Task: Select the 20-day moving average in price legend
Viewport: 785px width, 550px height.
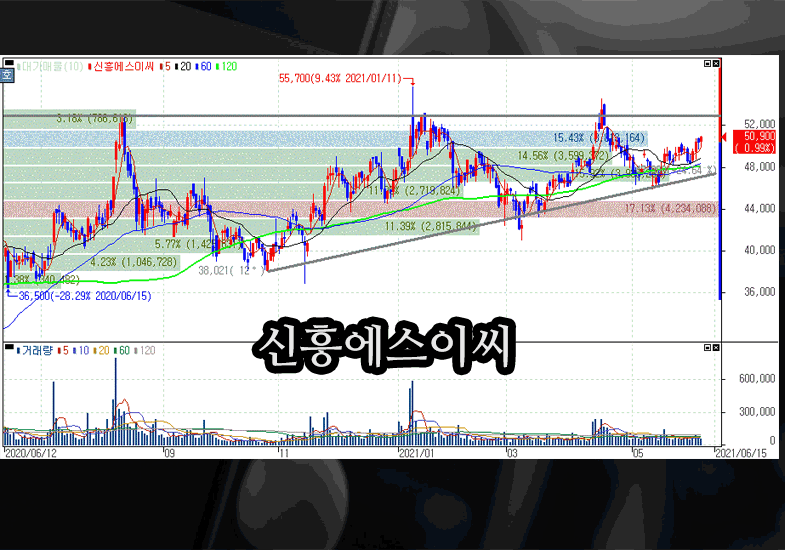Action: point(183,67)
